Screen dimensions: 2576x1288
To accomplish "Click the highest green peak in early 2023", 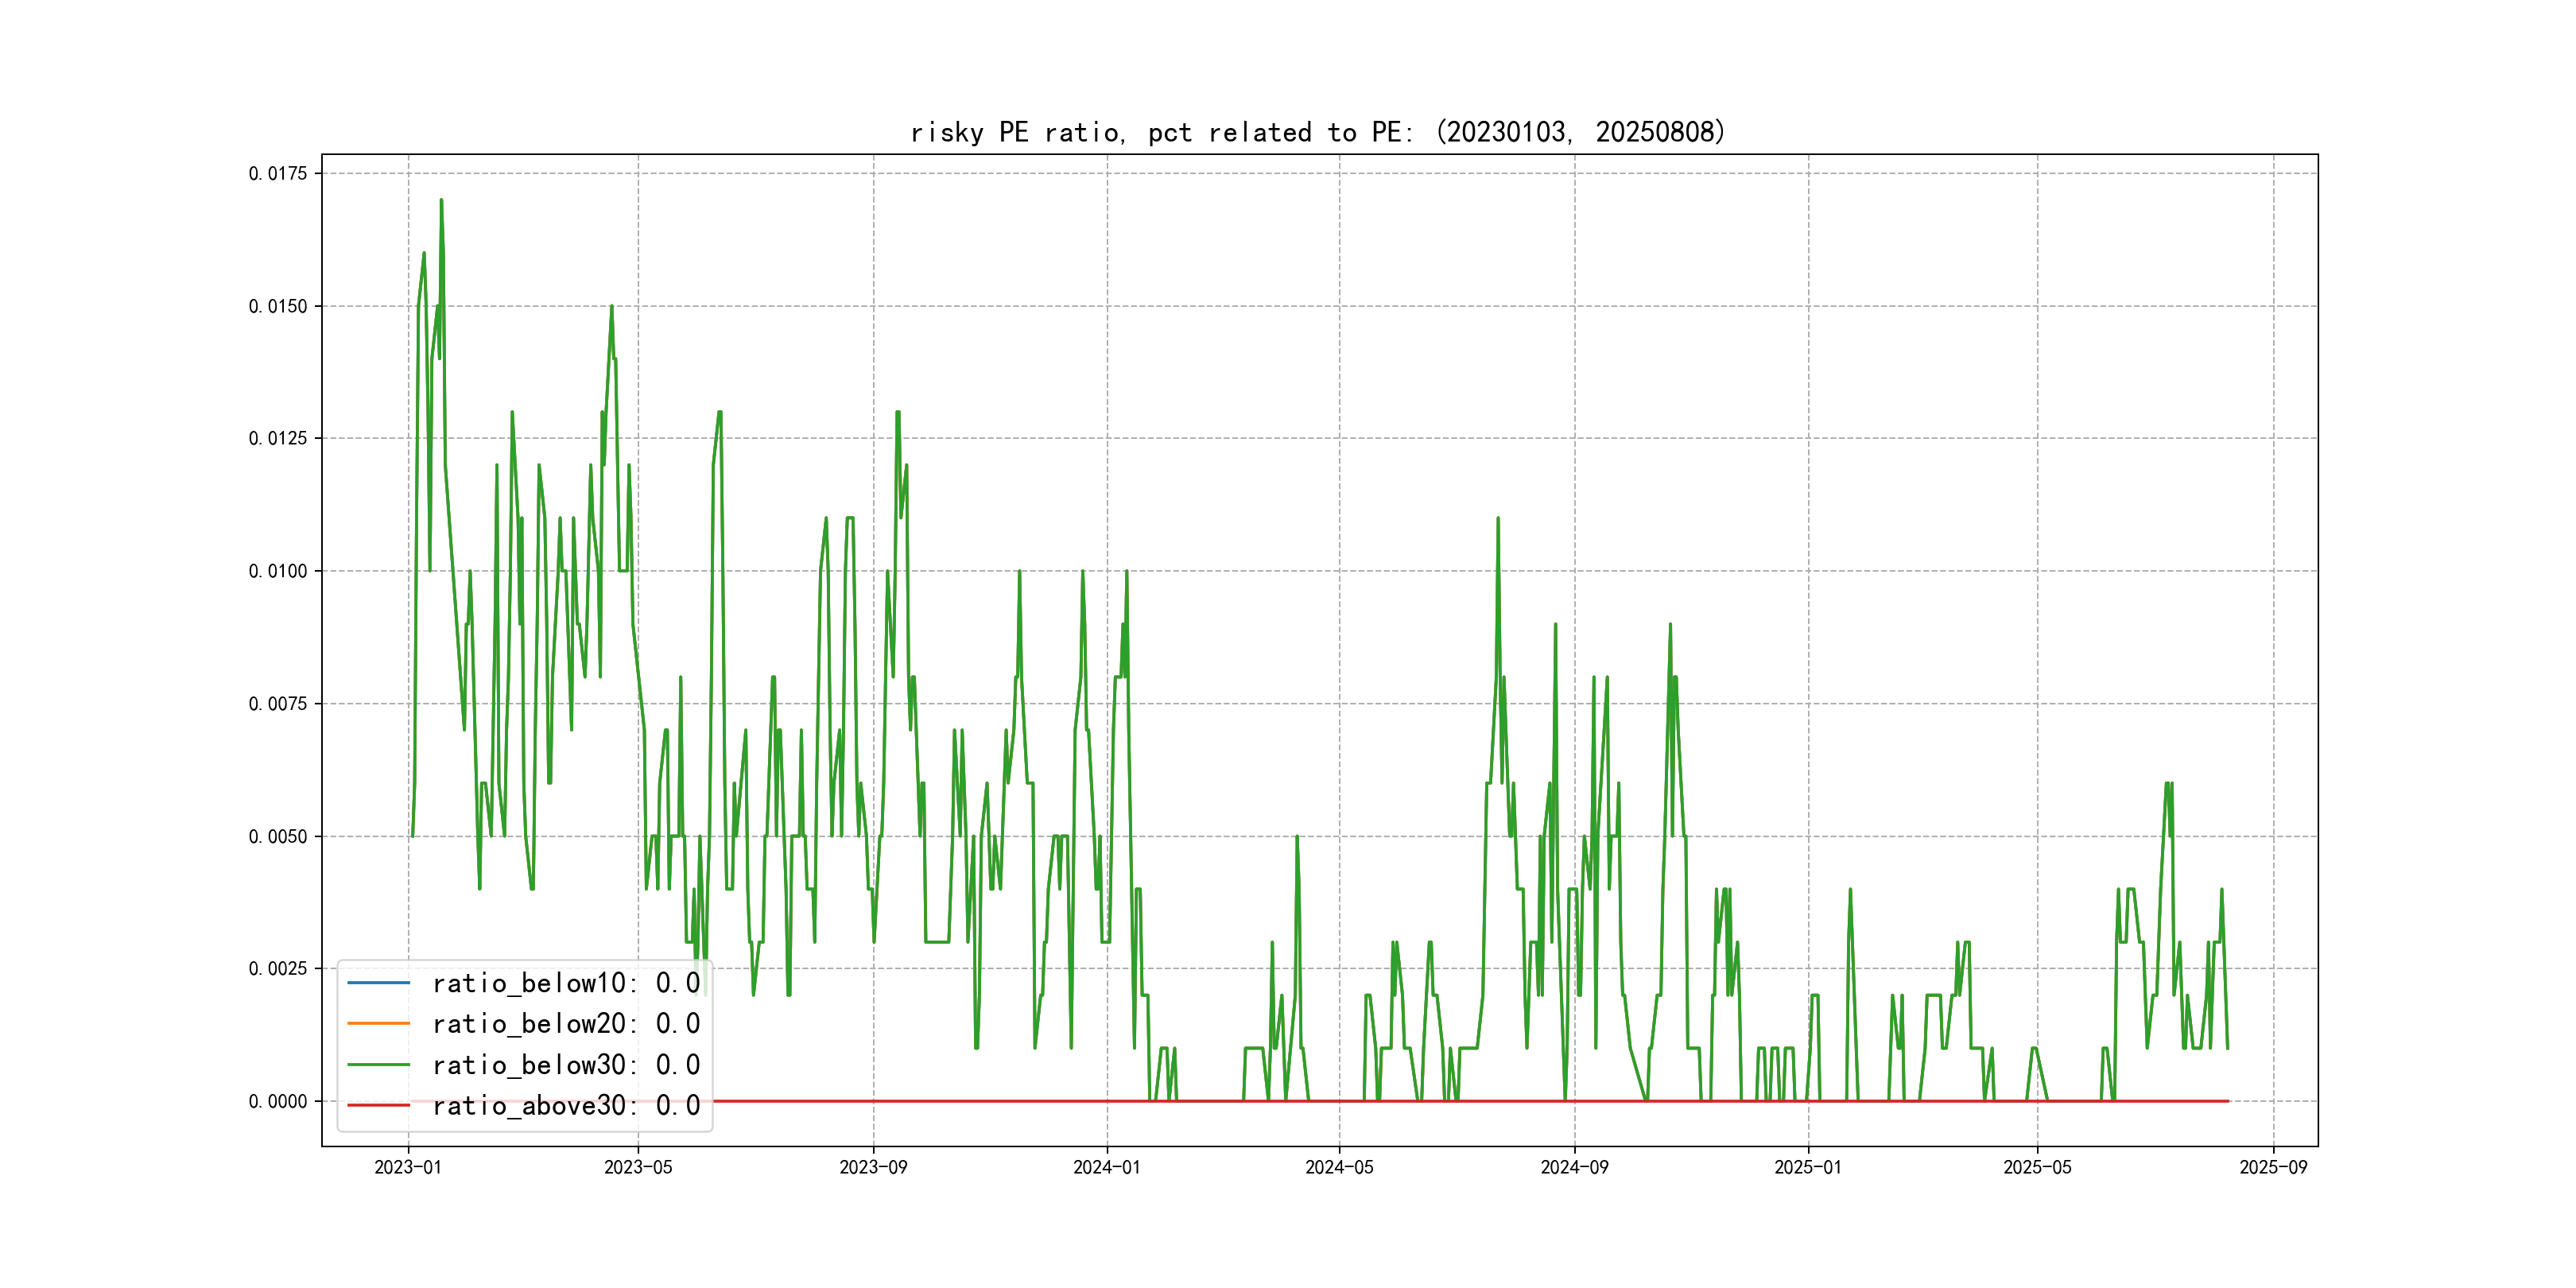I will click(x=441, y=201).
